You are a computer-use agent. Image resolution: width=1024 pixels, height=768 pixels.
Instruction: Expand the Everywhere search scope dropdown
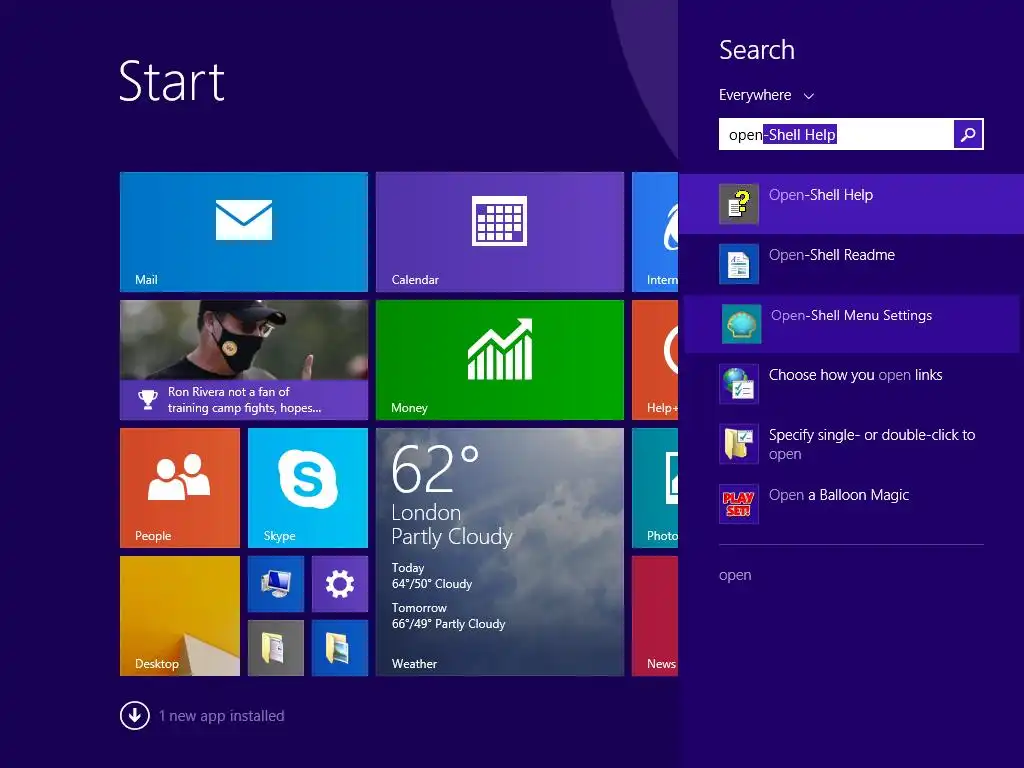pyautogui.click(x=766, y=95)
